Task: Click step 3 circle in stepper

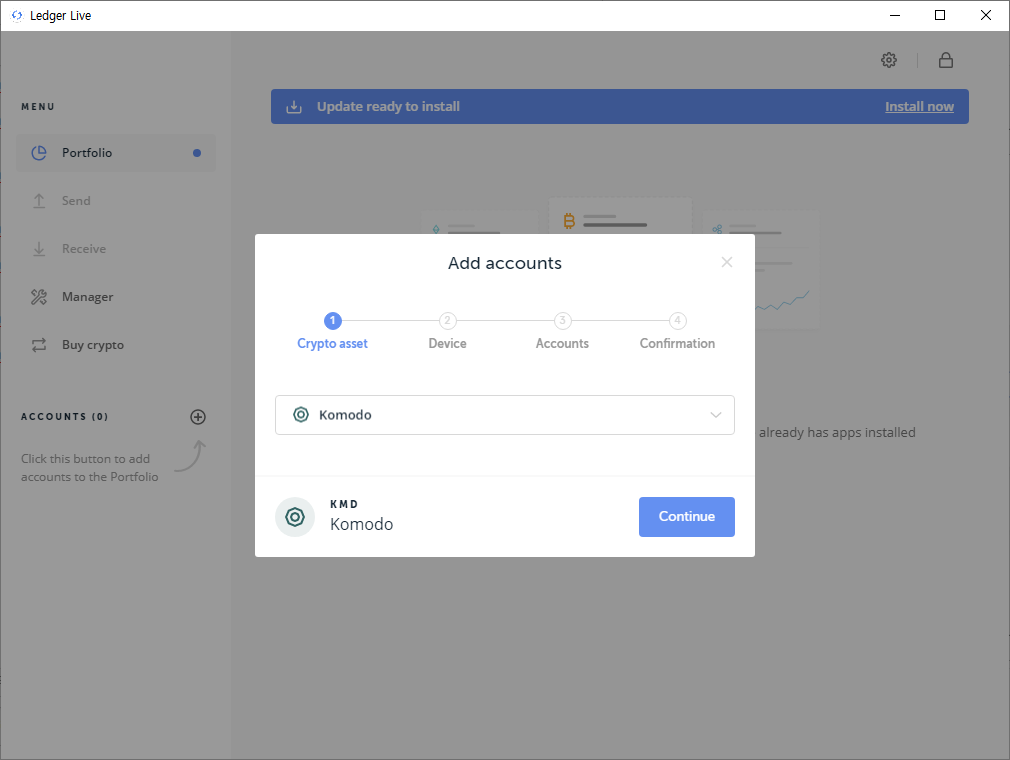Action: 562,320
